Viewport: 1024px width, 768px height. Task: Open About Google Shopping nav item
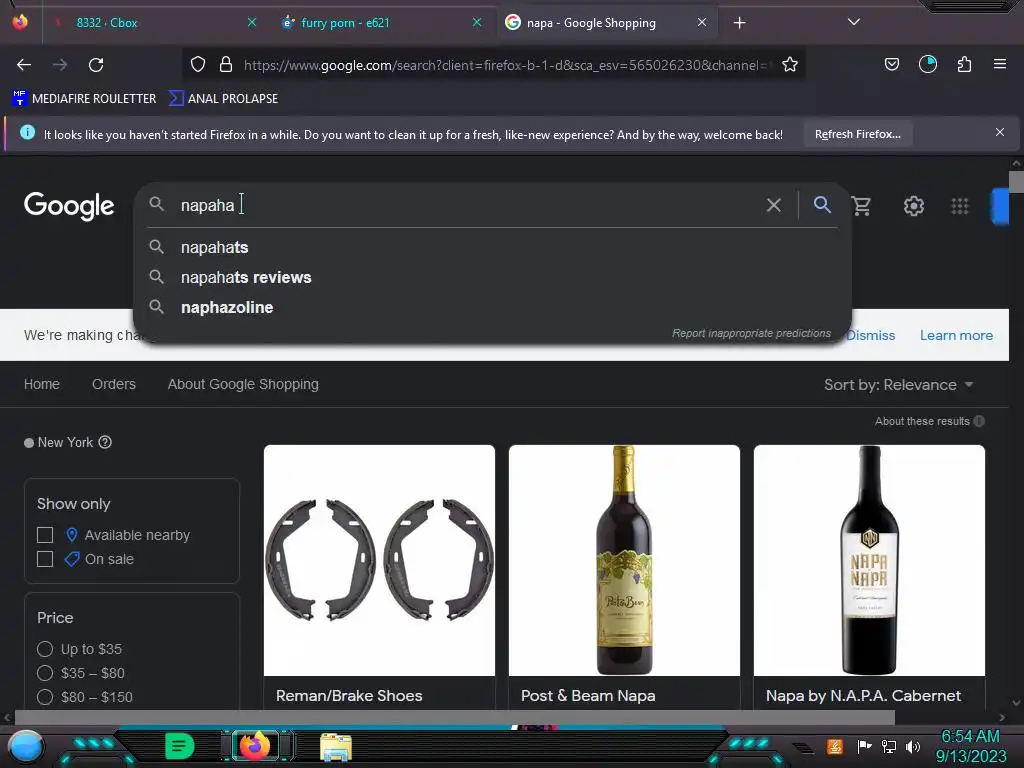click(243, 384)
